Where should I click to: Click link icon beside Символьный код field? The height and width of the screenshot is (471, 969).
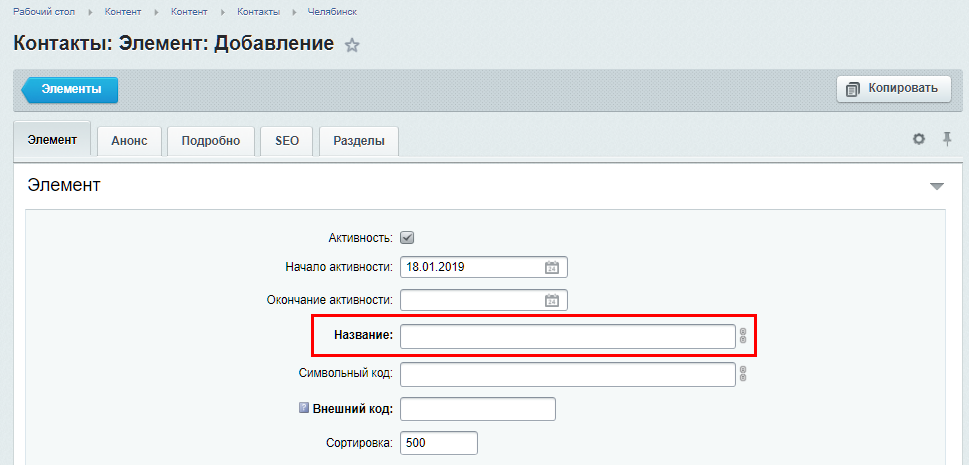pos(743,374)
